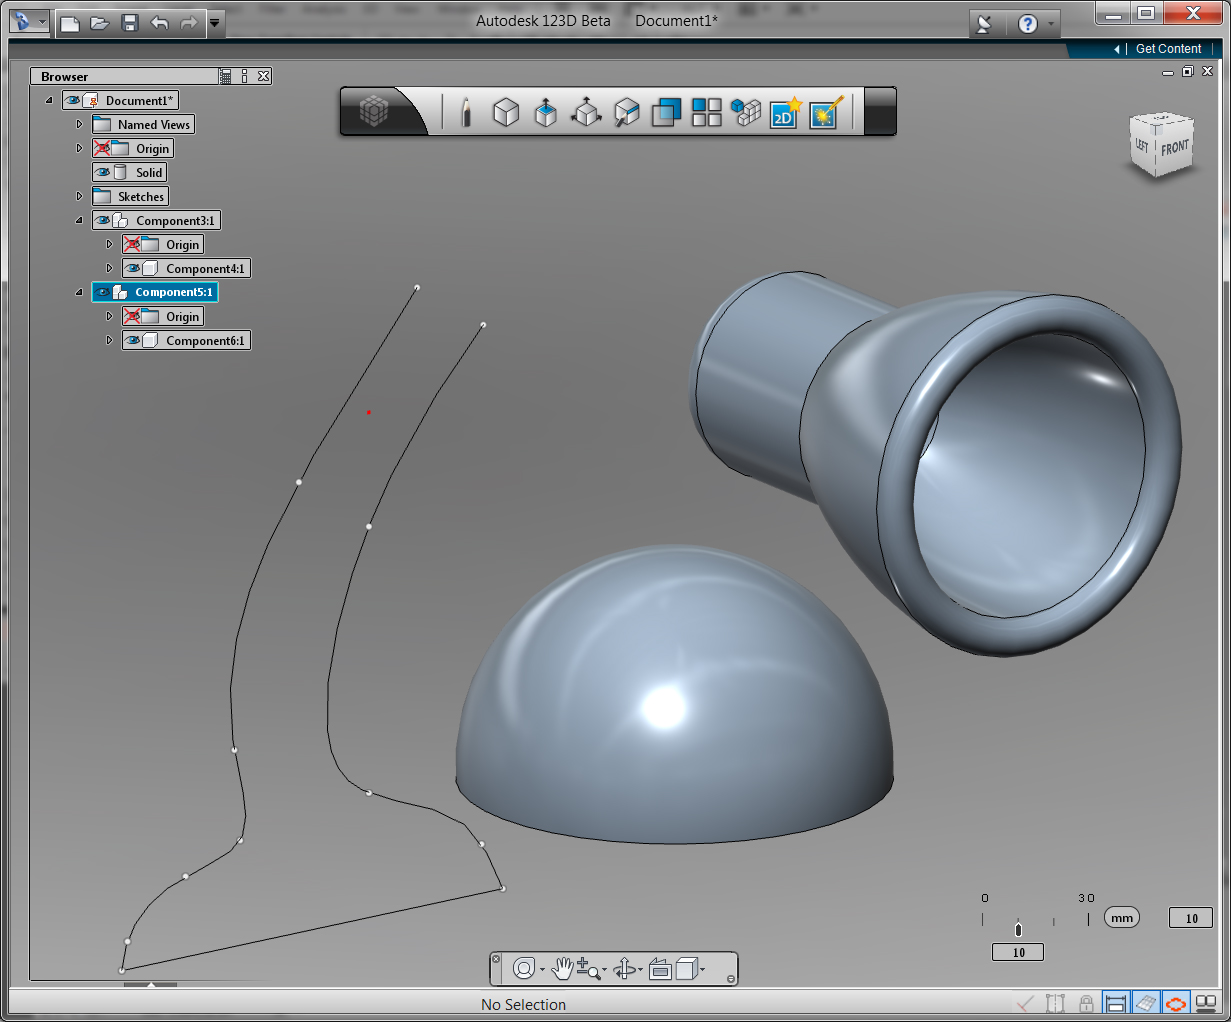Collapse the Component5:1 tree branch
The width and height of the screenshot is (1231, 1022).
(78, 292)
